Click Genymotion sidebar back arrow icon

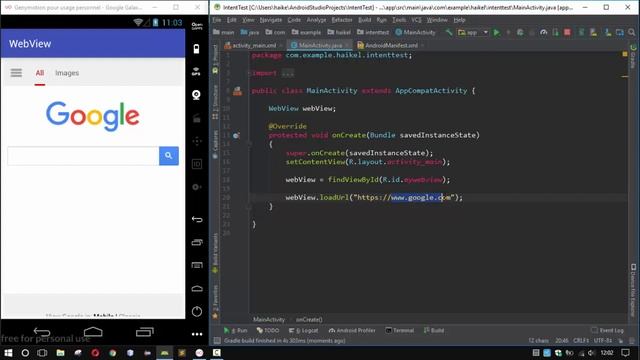tap(197, 219)
